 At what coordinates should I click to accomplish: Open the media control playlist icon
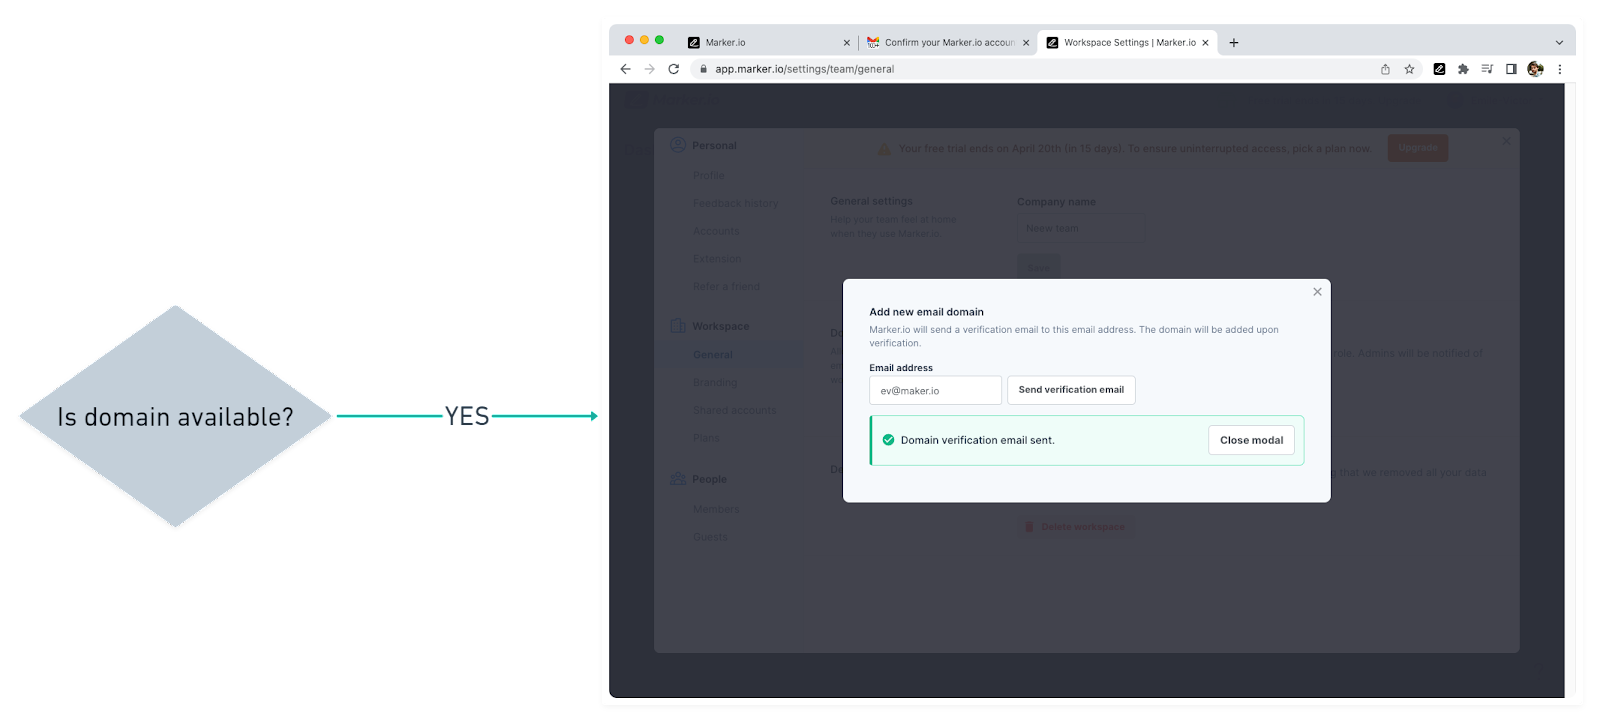click(1487, 69)
